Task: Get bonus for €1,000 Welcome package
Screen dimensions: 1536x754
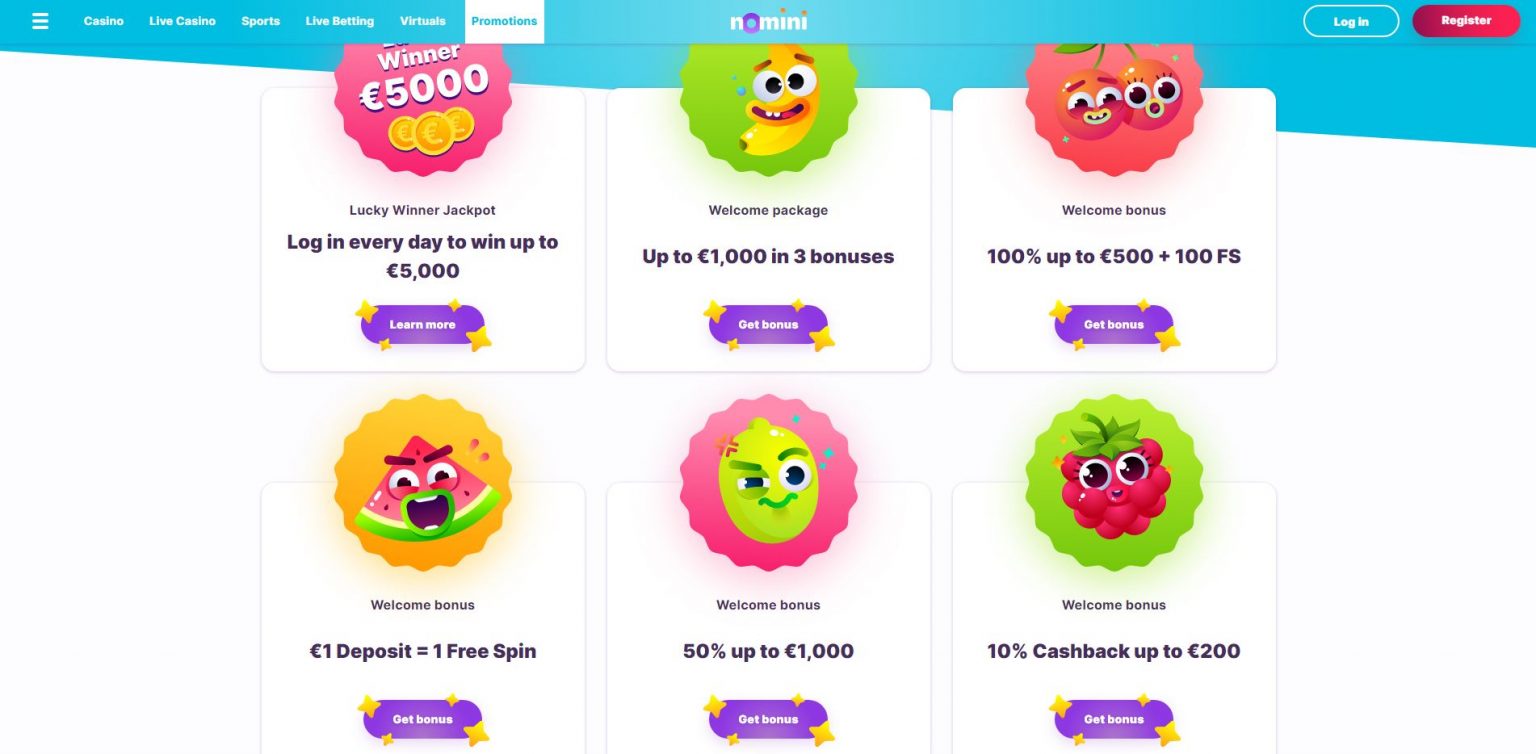Action: [768, 325]
